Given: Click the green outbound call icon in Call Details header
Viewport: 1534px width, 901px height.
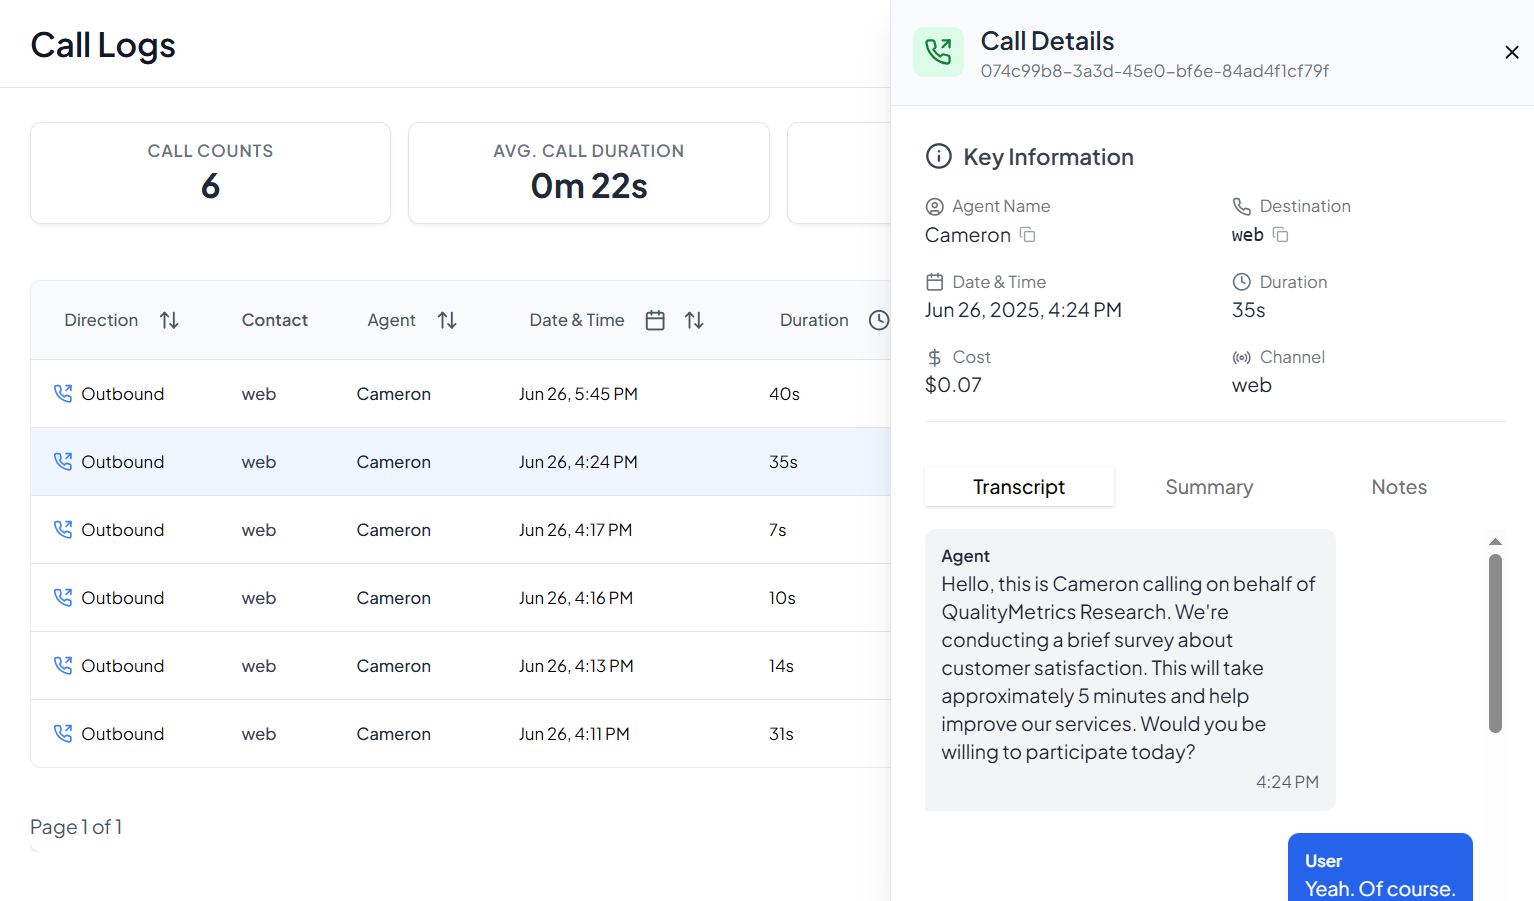Looking at the screenshot, I should pos(938,52).
